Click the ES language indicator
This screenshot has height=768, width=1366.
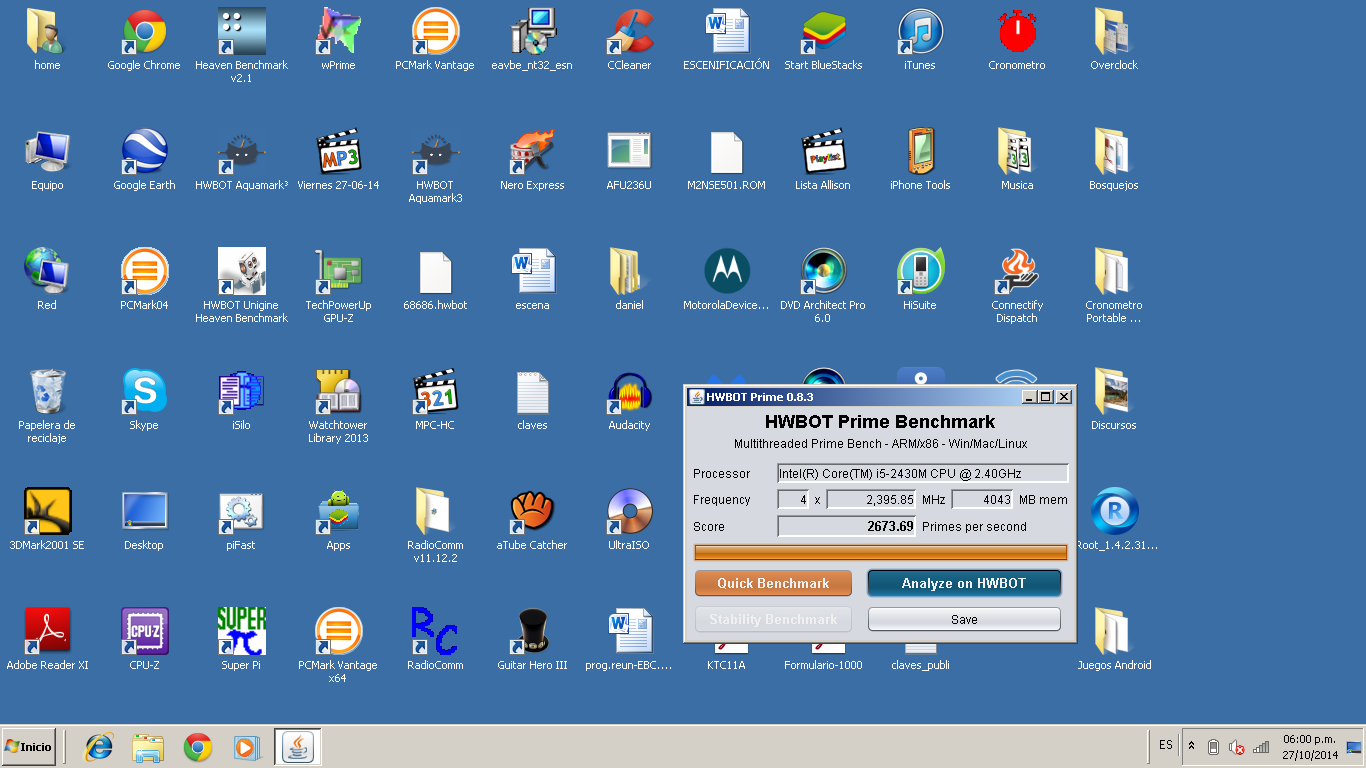[x=1166, y=745]
